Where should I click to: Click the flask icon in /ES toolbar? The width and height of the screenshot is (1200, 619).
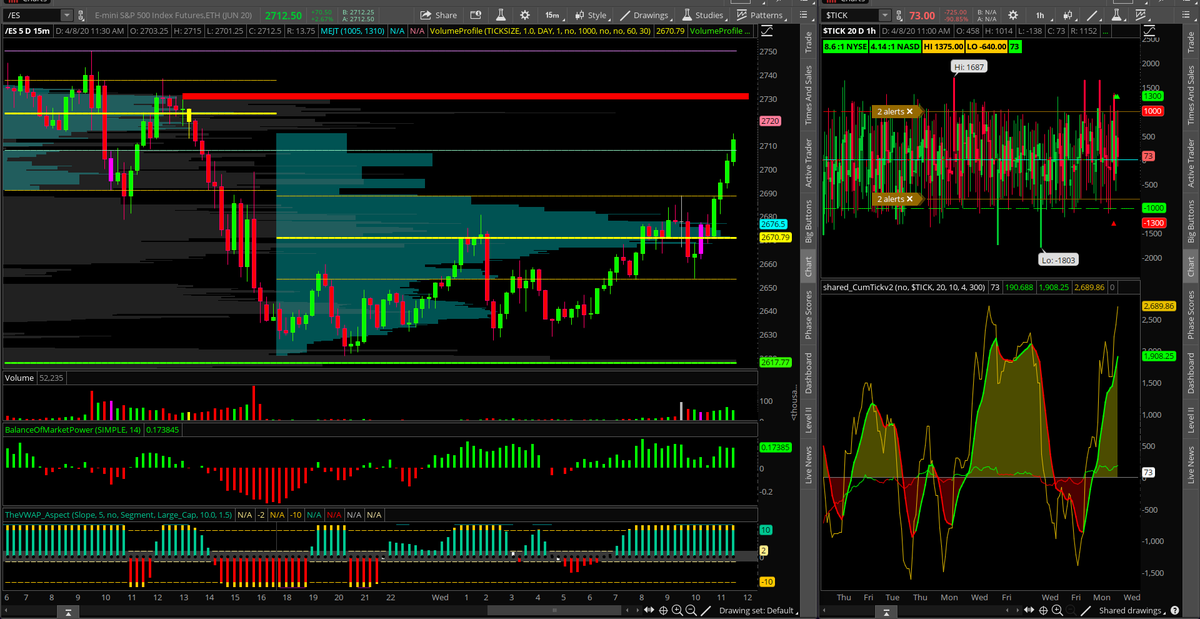coord(501,15)
